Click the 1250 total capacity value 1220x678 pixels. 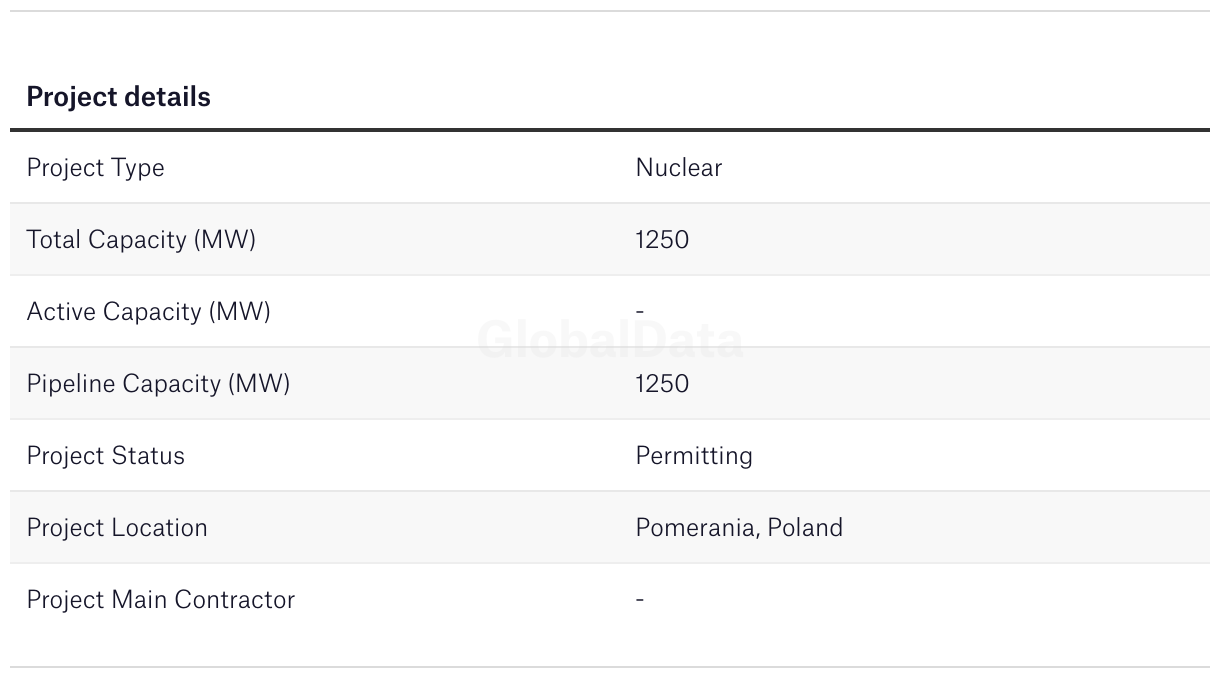pyautogui.click(x=662, y=240)
